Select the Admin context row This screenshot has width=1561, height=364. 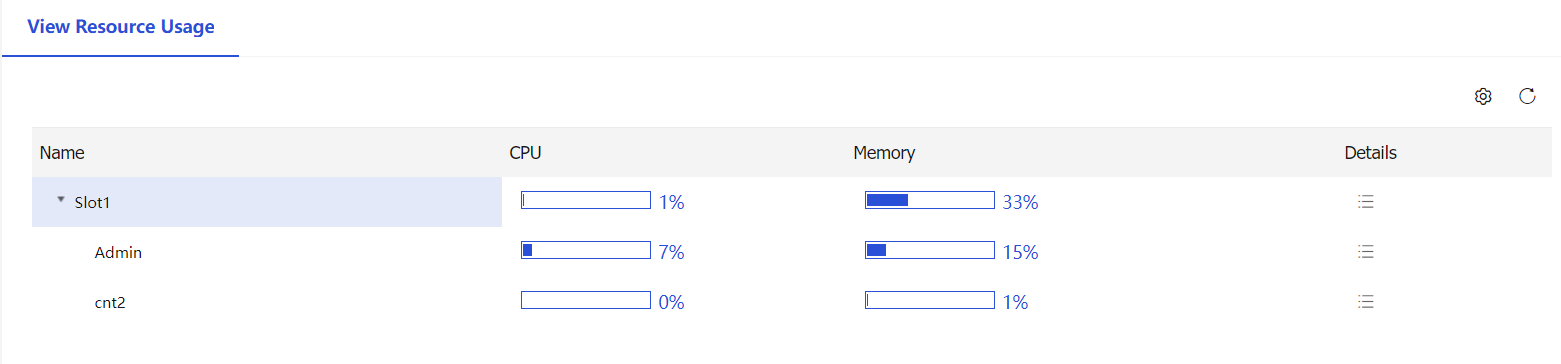tap(118, 253)
